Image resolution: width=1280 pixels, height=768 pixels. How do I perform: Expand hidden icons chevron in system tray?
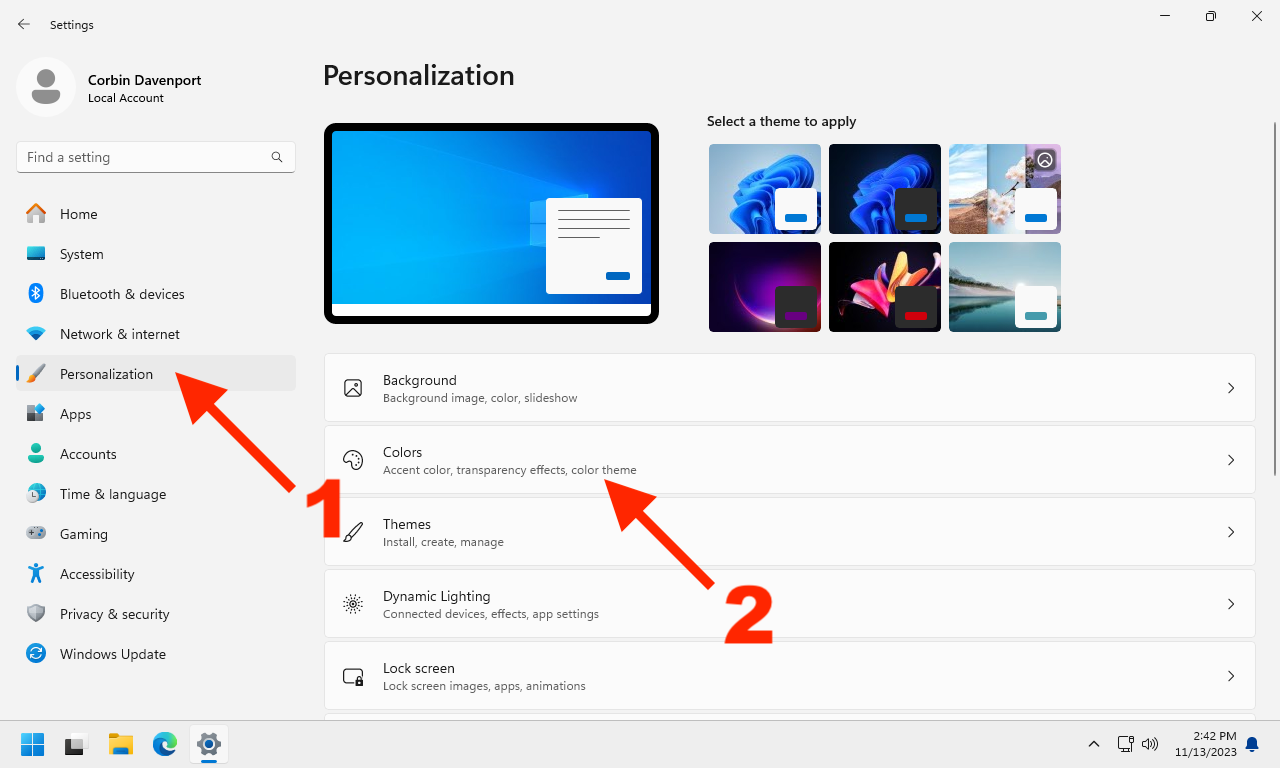tap(1093, 744)
